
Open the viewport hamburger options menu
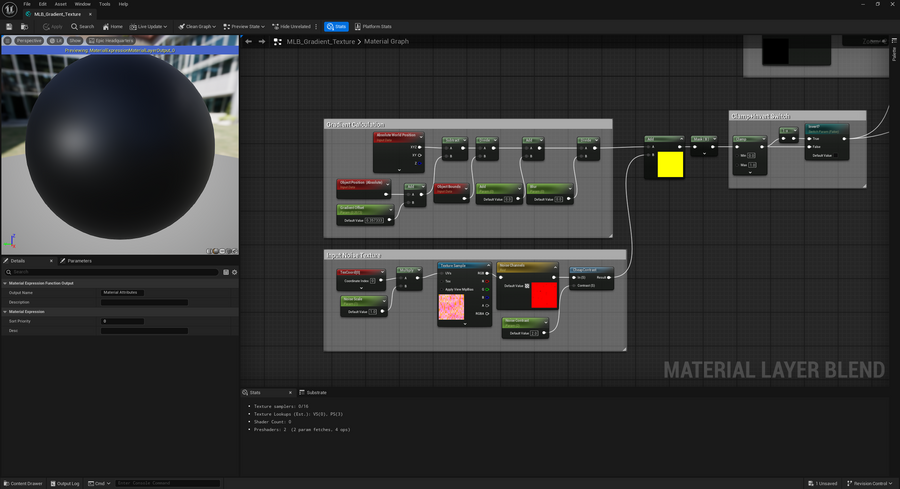tap(8, 41)
